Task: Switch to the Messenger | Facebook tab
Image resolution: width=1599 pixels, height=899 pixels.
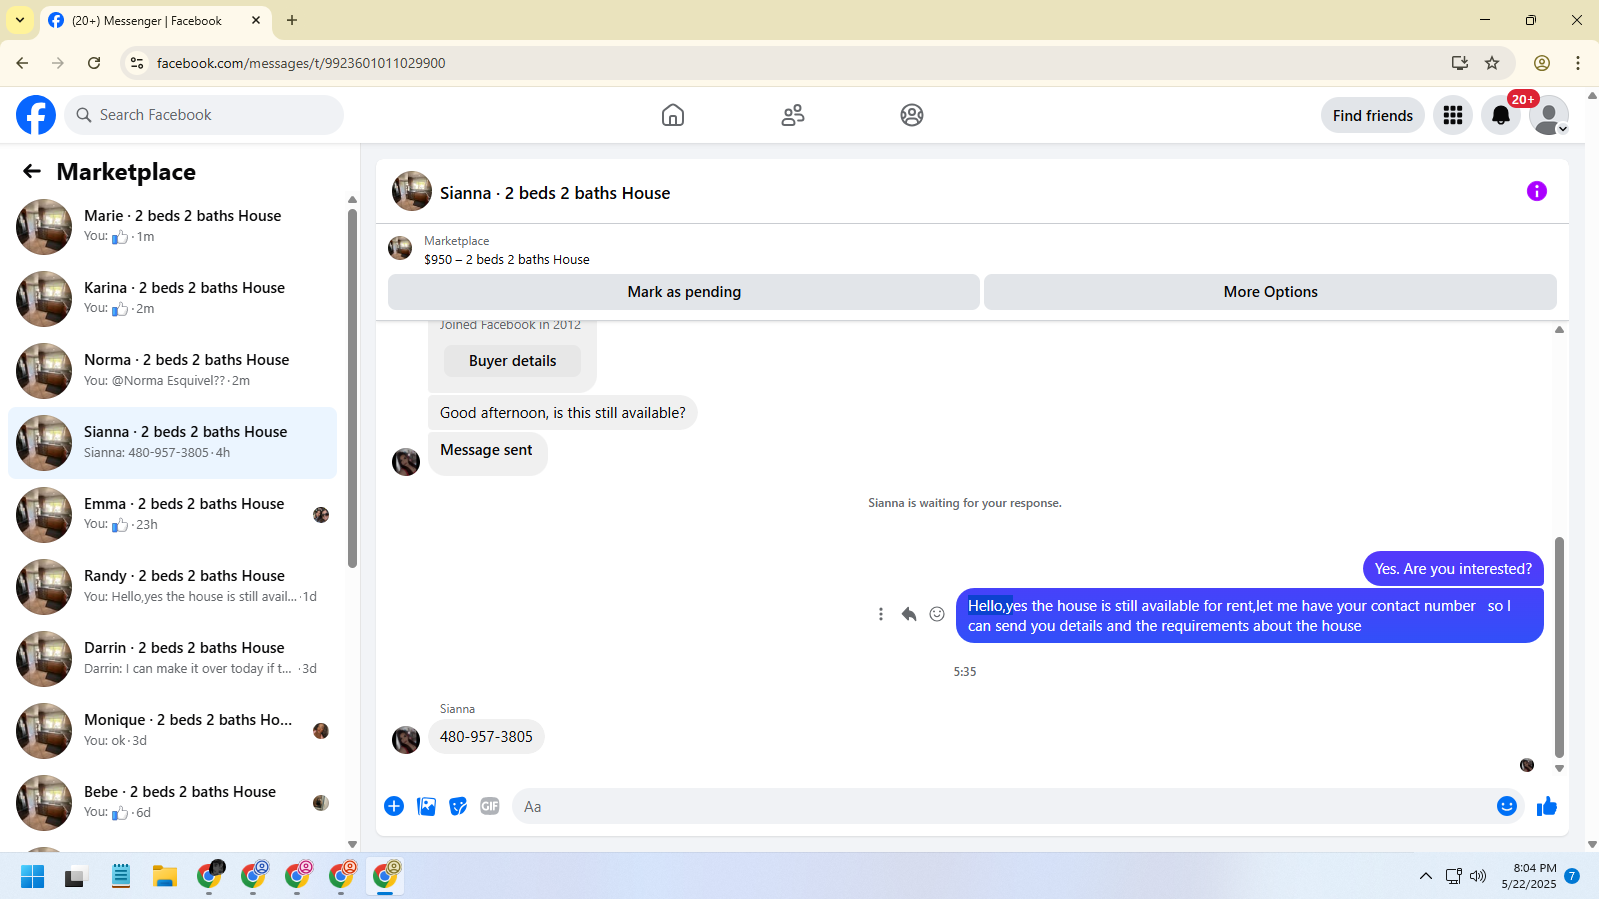Action: click(155, 20)
